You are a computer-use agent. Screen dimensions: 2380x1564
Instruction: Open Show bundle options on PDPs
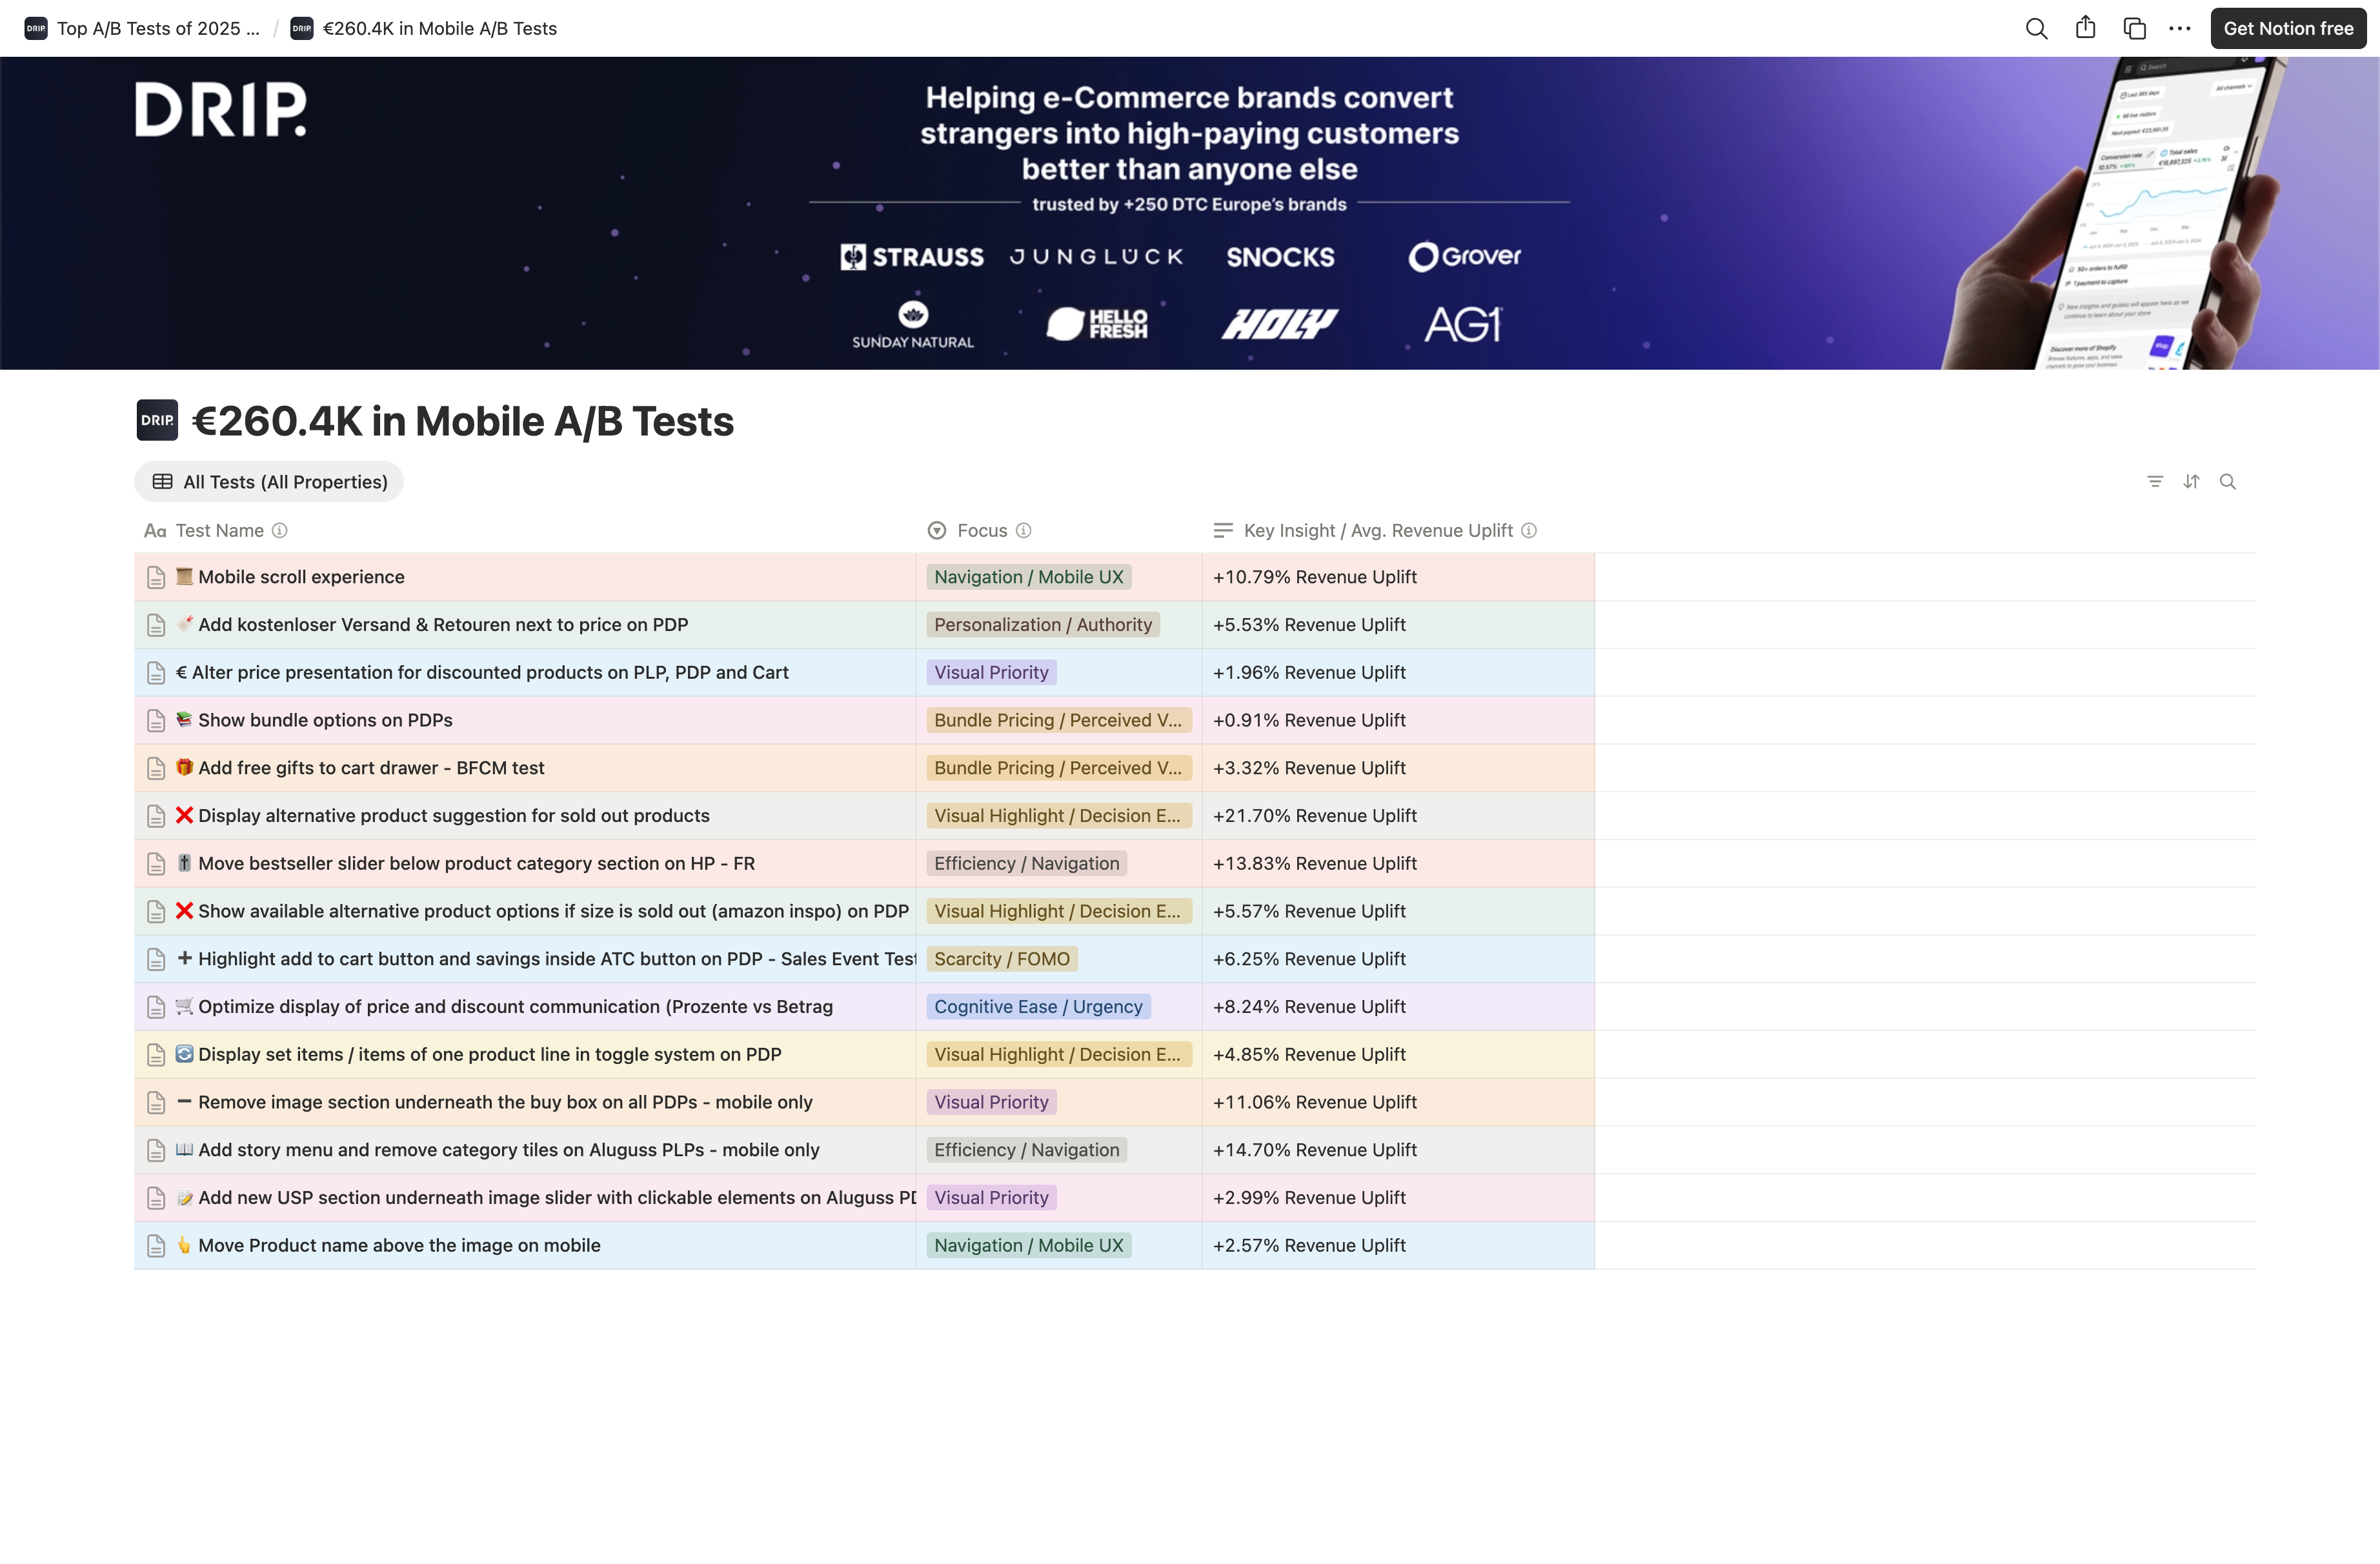(325, 720)
